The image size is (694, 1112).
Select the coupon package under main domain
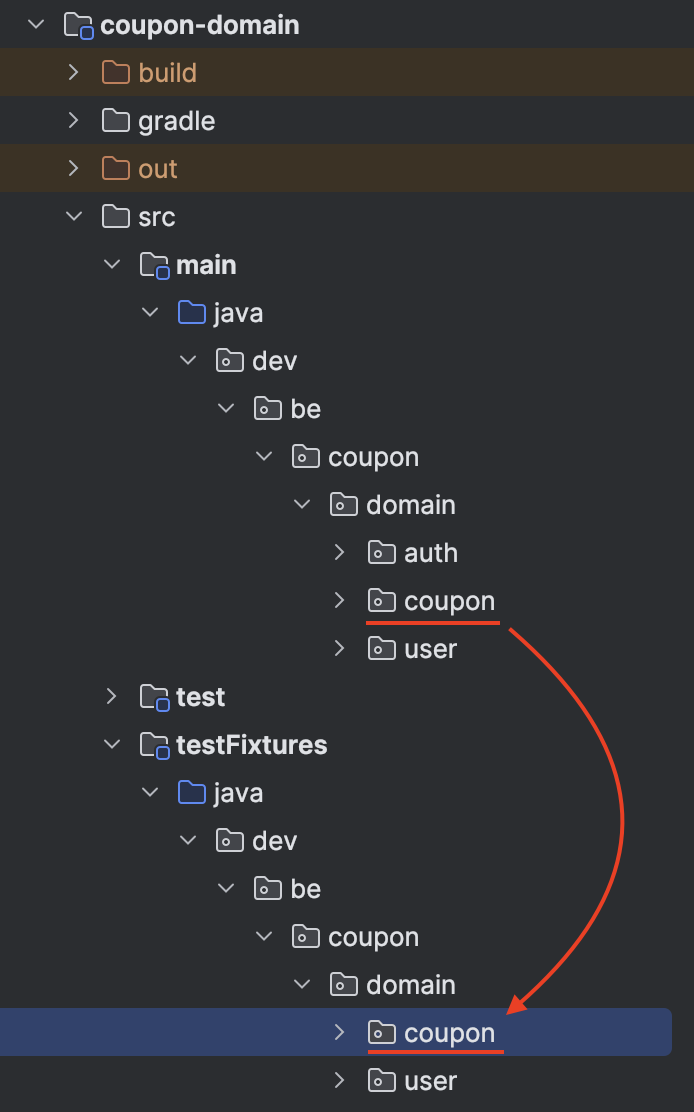tap(449, 600)
